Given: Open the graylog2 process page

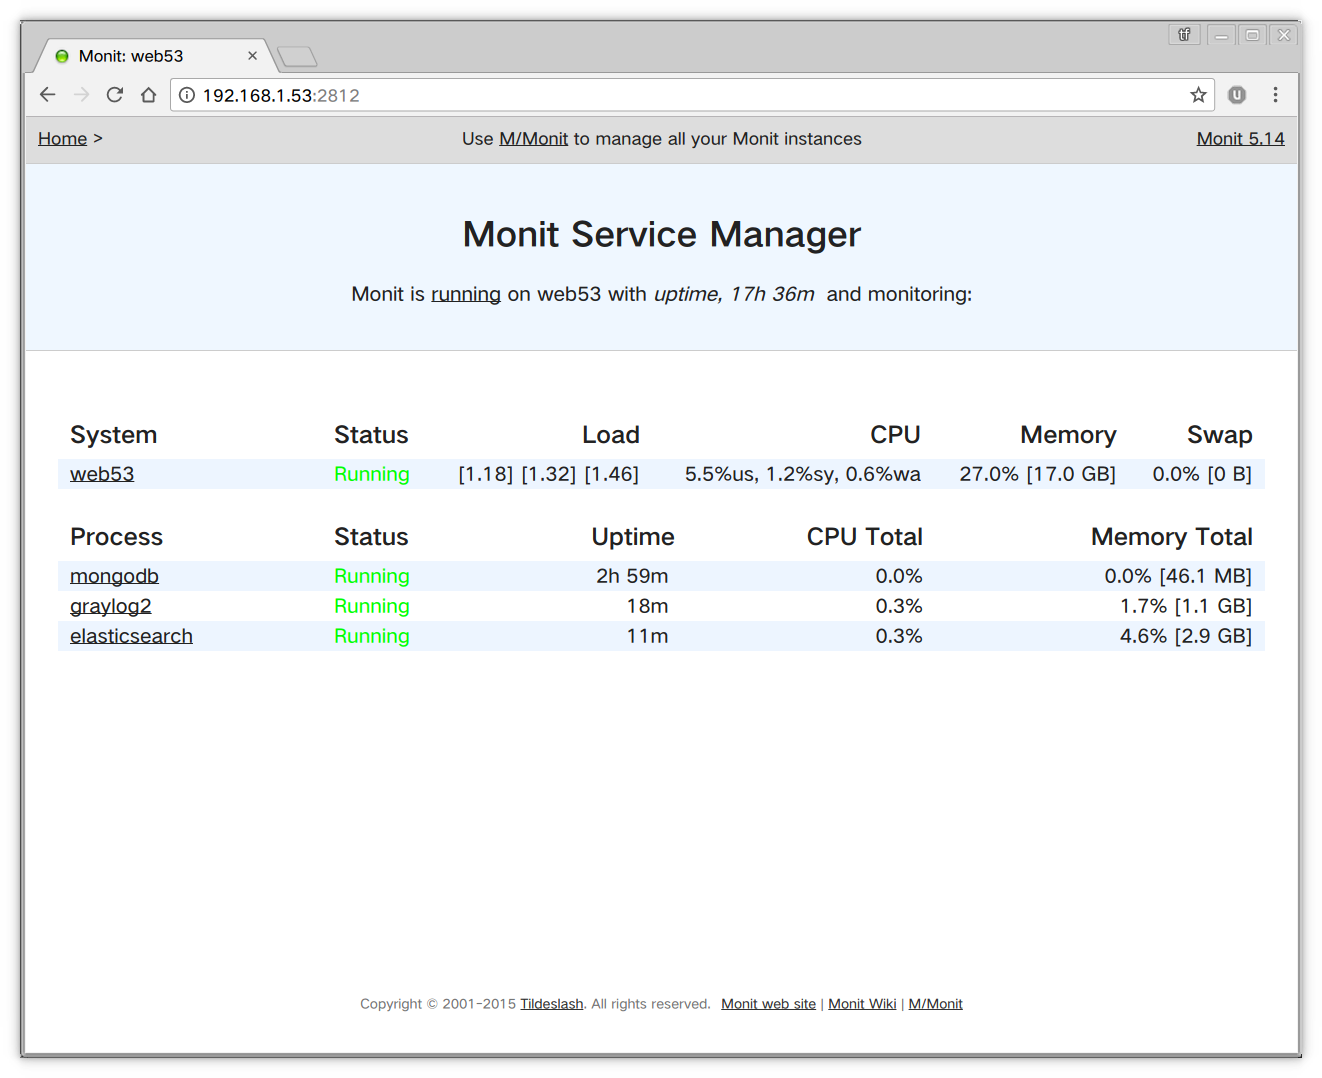Looking at the screenshot, I should pos(110,606).
